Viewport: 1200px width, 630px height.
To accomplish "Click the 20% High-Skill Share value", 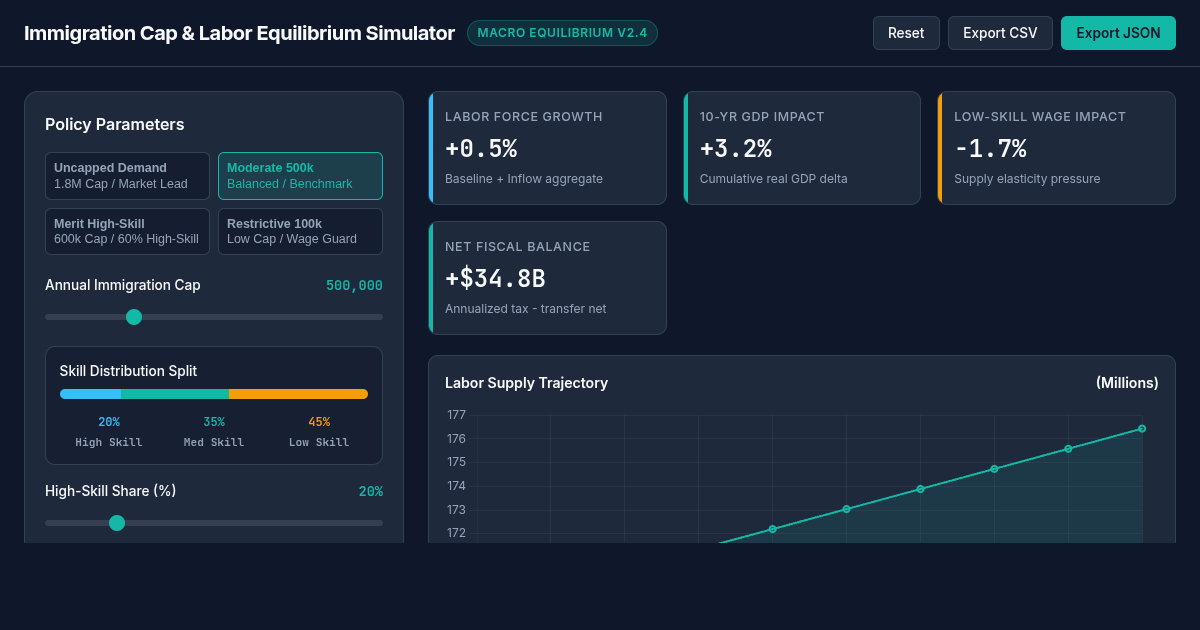I will pyautogui.click(x=371, y=492).
